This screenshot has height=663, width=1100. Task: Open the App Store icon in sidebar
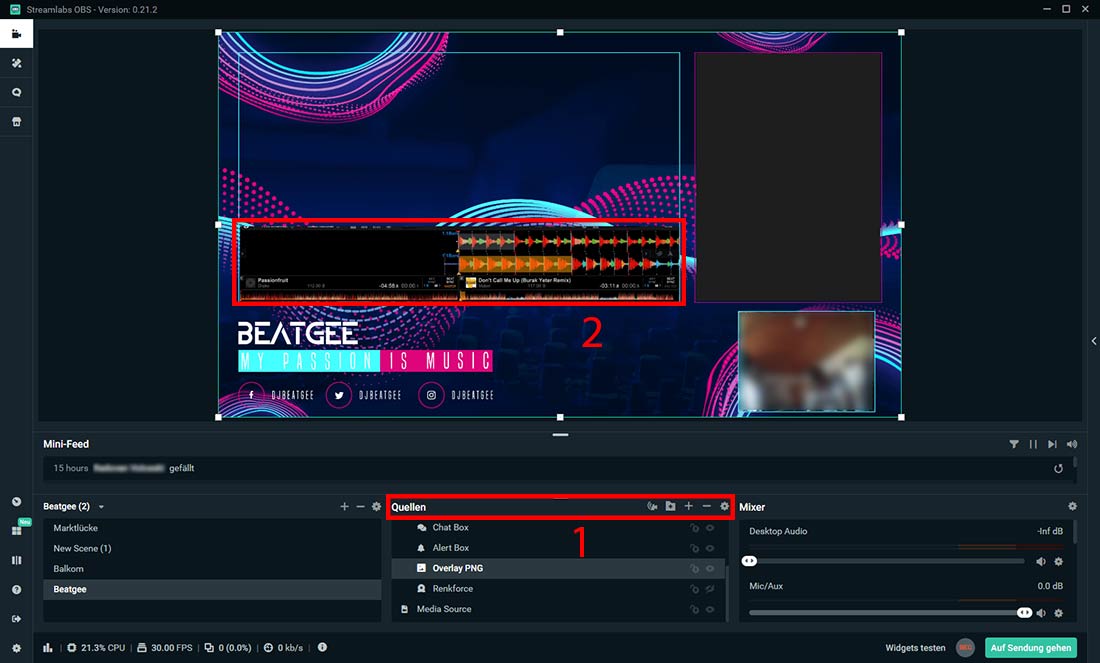[x=16, y=121]
